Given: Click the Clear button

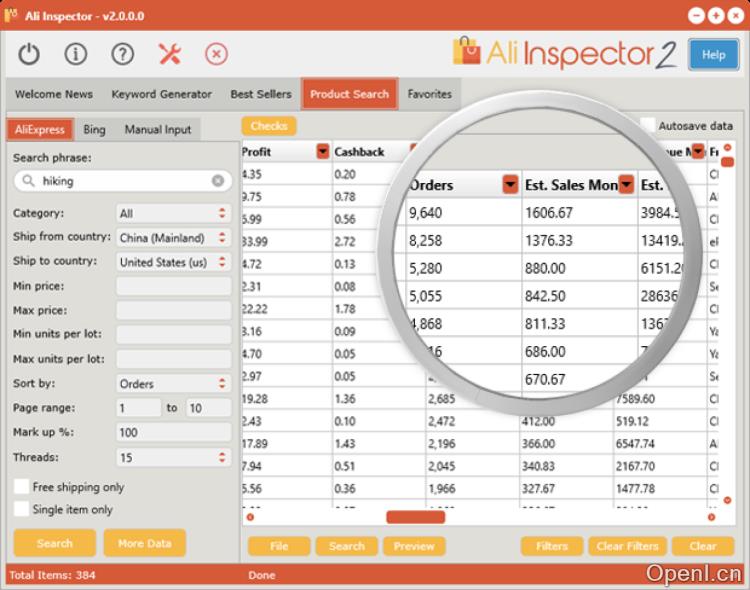Looking at the screenshot, I should coord(703,546).
